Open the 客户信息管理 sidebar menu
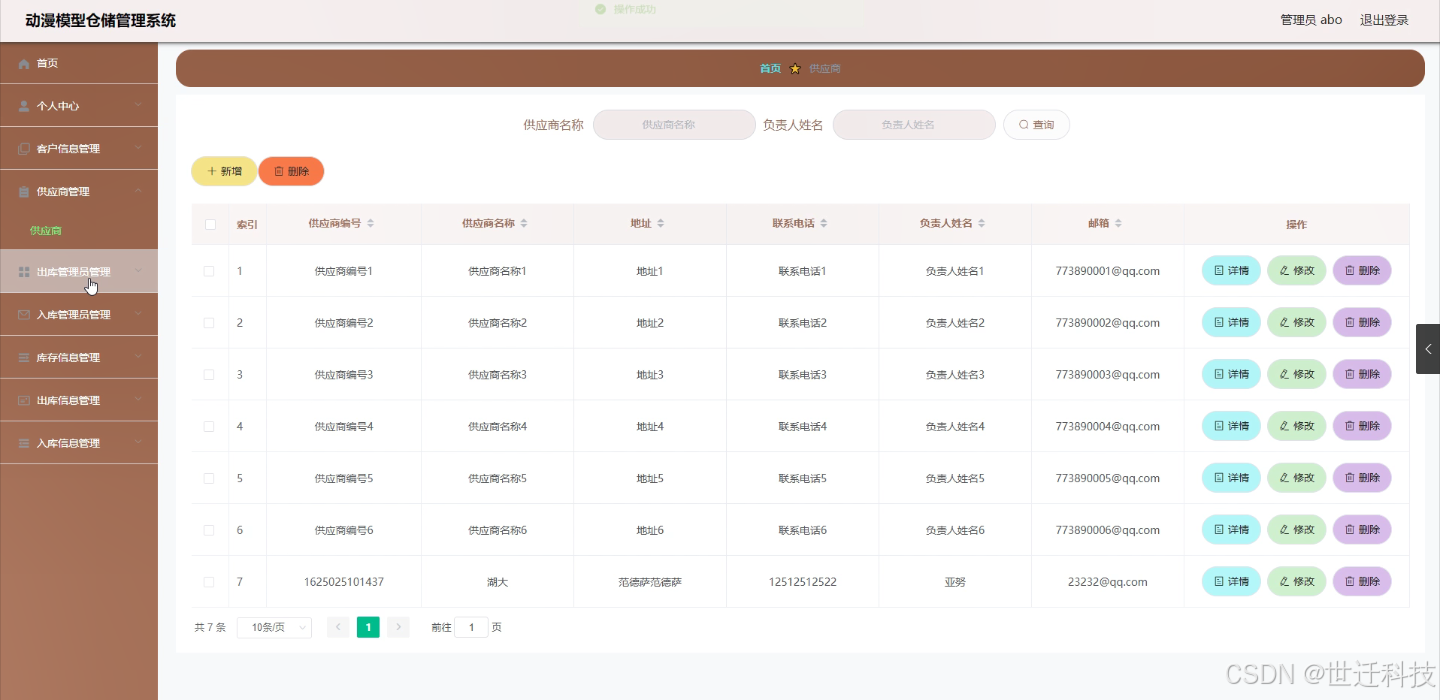Image resolution: width=1440 pixels, height=700 pixels. [79, 148]
